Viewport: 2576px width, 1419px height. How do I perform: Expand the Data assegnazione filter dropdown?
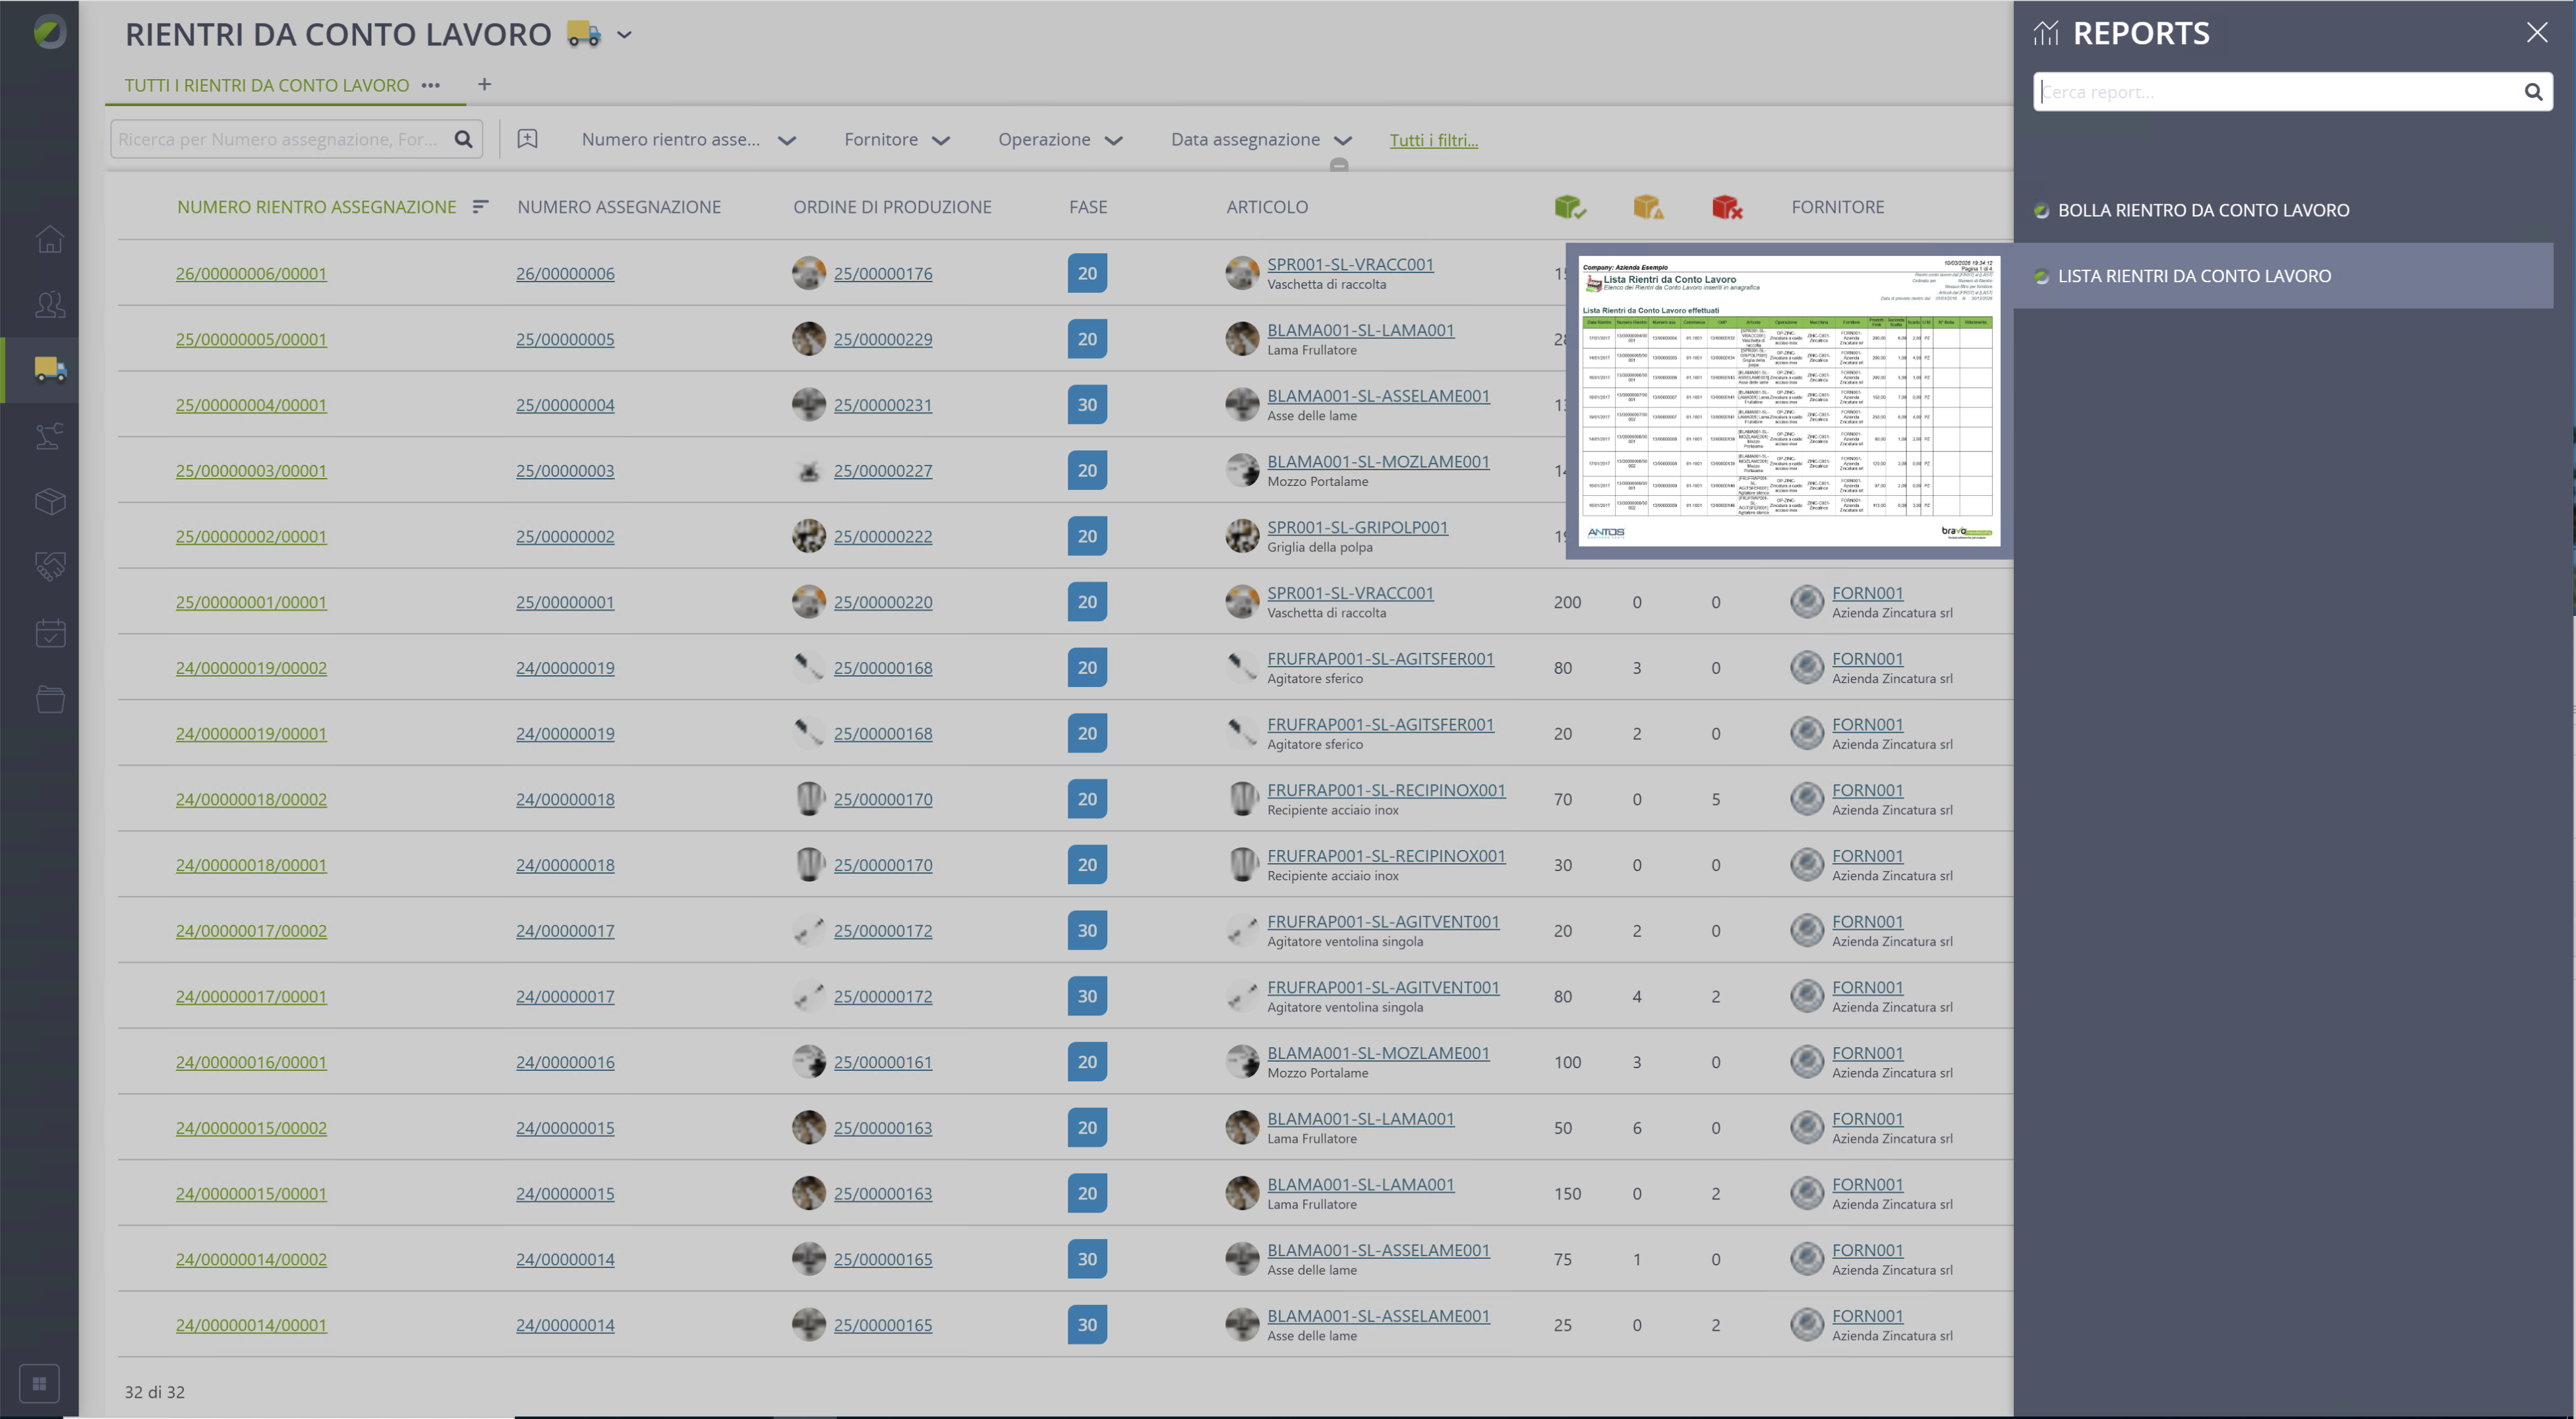(x=1261, y=140)
